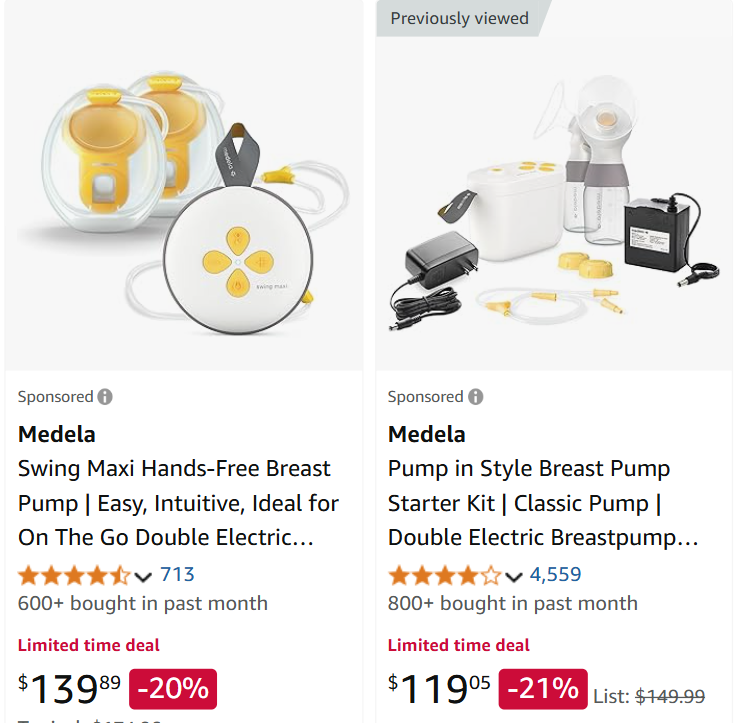740x723 pixels.
Task: Click the $119.05 price
Action: click(440, 688)
